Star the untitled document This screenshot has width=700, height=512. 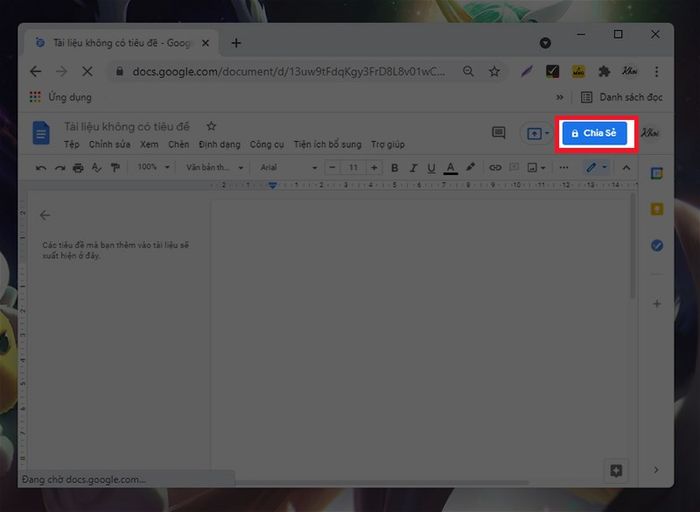[x=211, y=126]
